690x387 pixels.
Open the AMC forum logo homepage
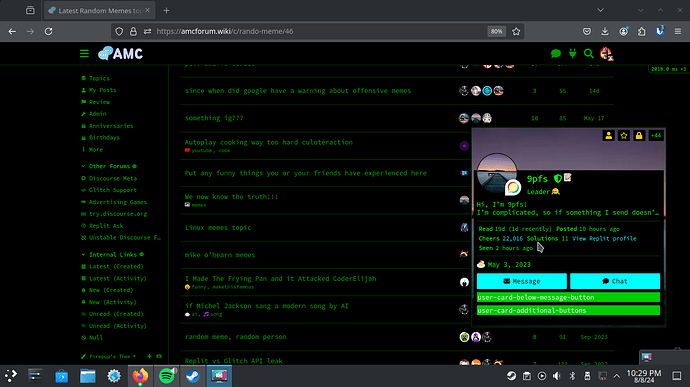121,54
